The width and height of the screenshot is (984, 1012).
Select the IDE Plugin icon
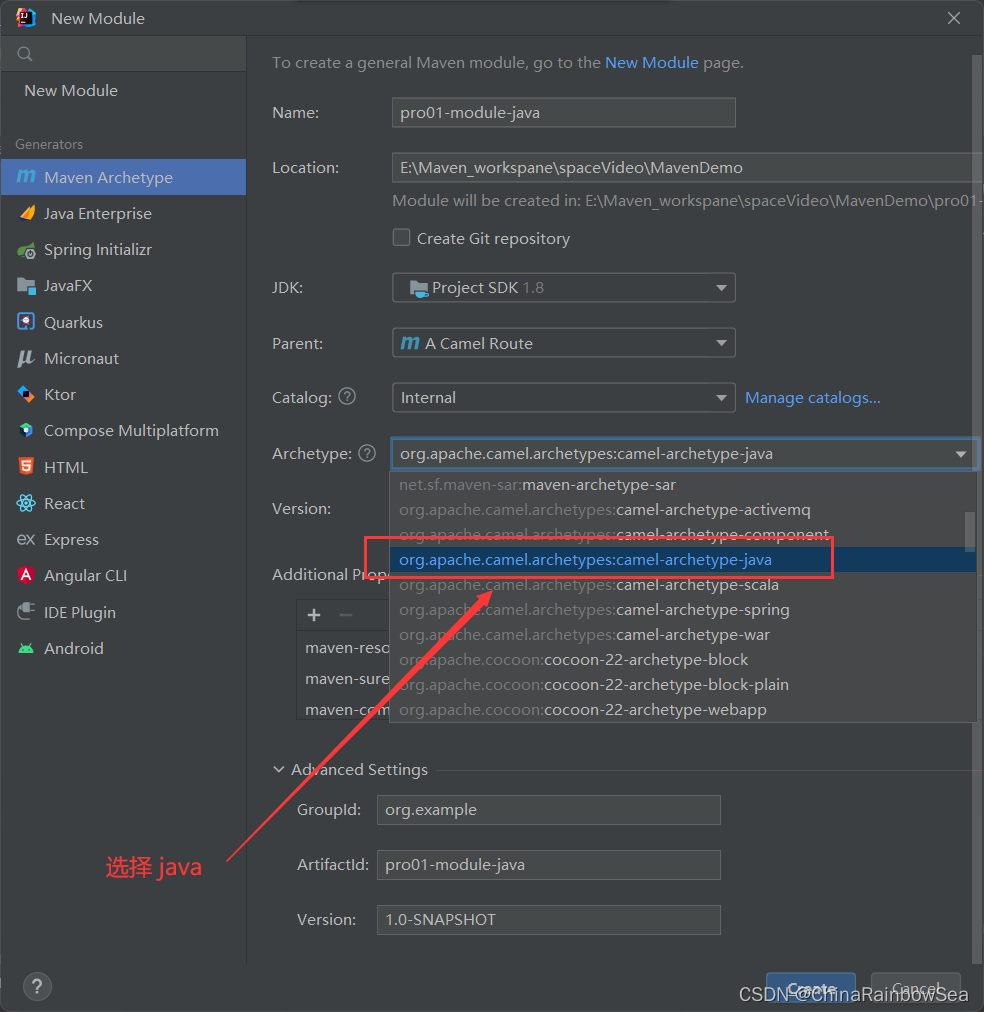click(26, 611)
